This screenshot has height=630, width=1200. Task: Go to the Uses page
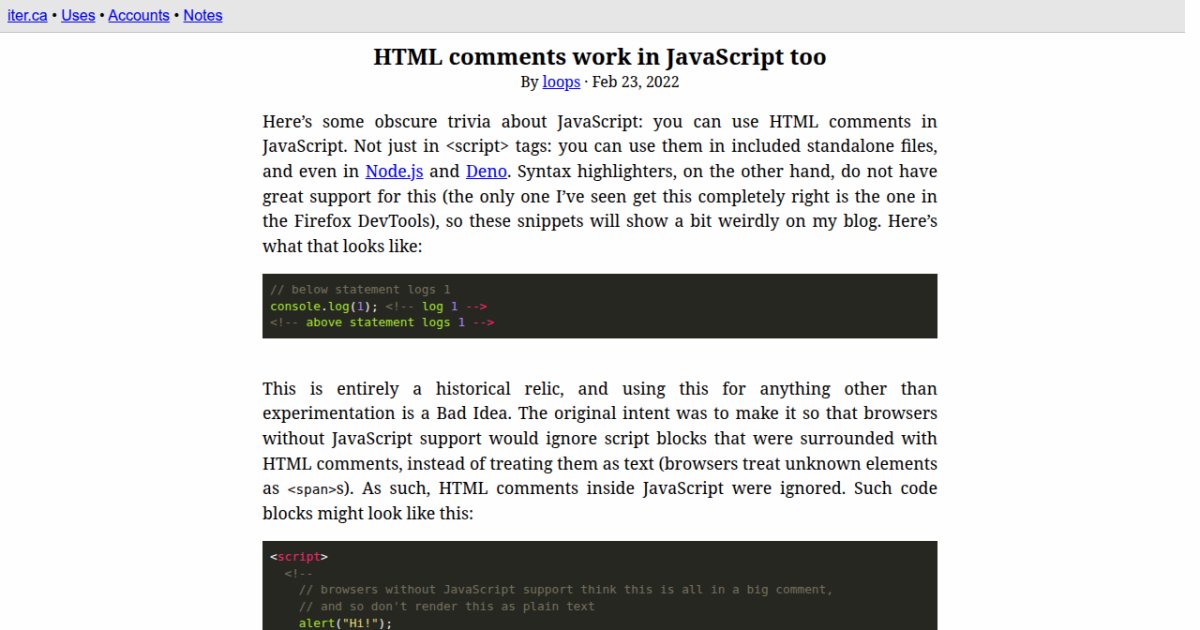tap(78, 16)
